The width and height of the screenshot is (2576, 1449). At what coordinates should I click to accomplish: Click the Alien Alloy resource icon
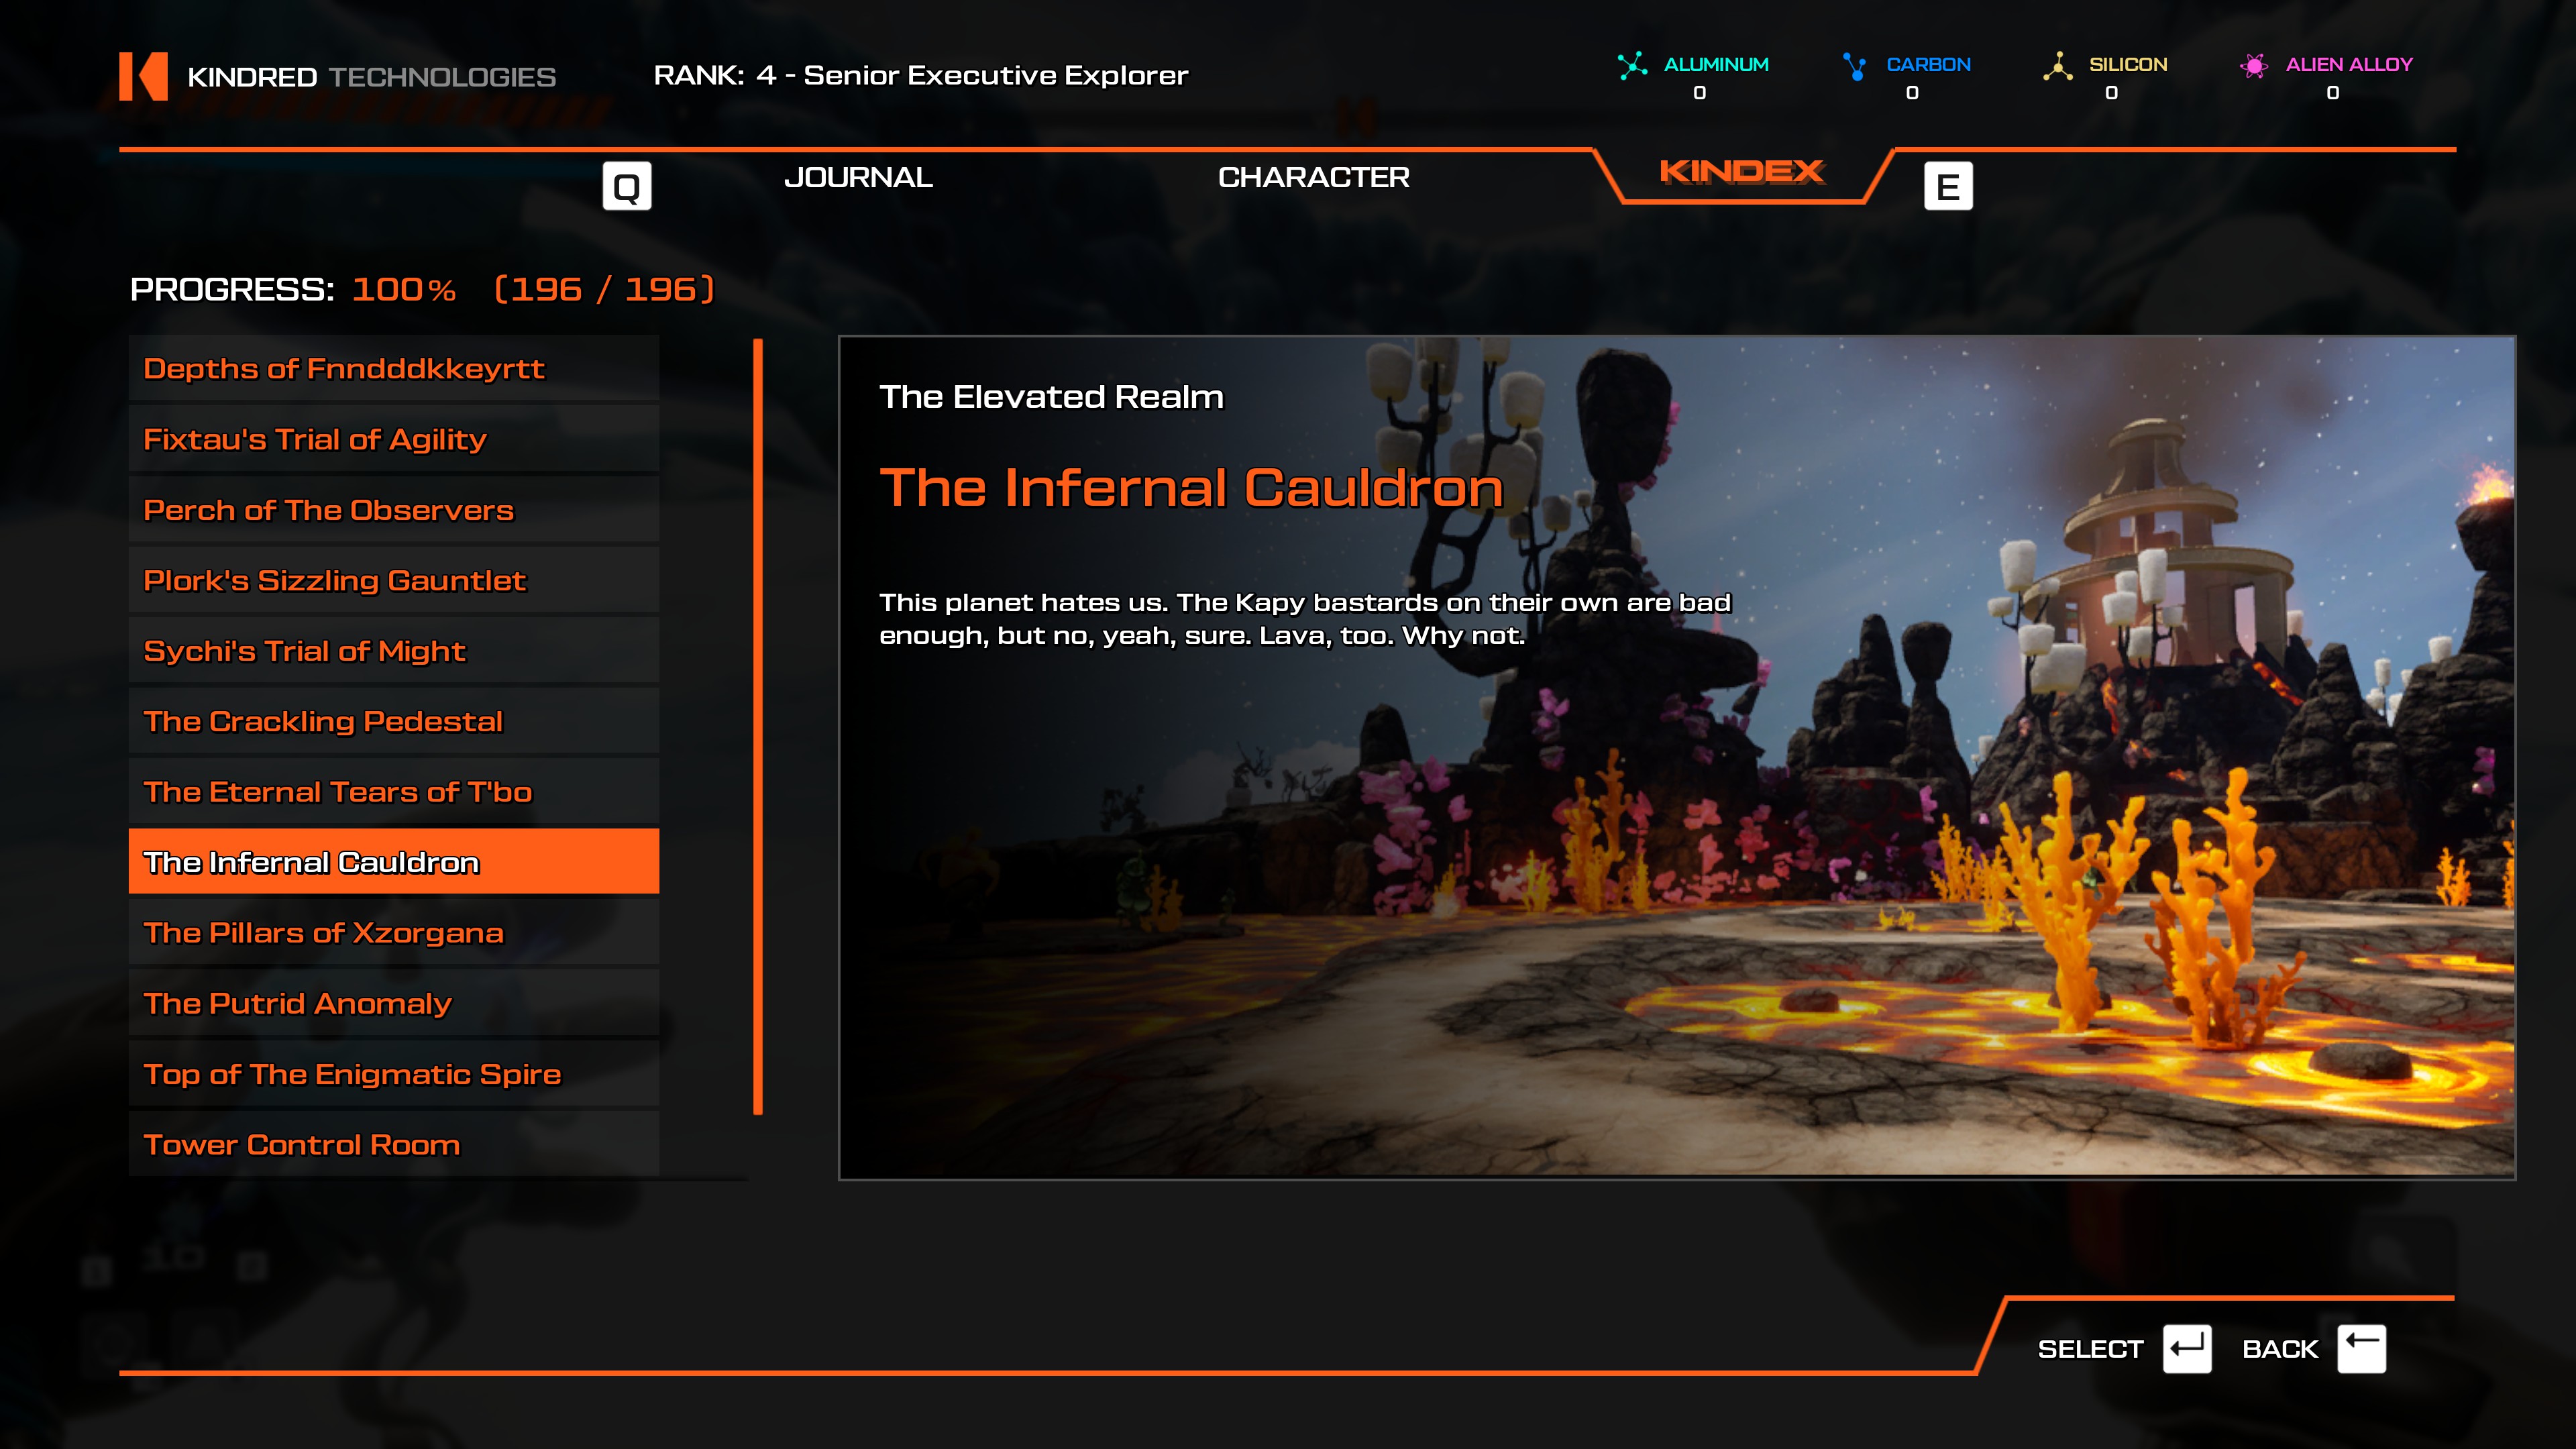[x=2253, y=66]
